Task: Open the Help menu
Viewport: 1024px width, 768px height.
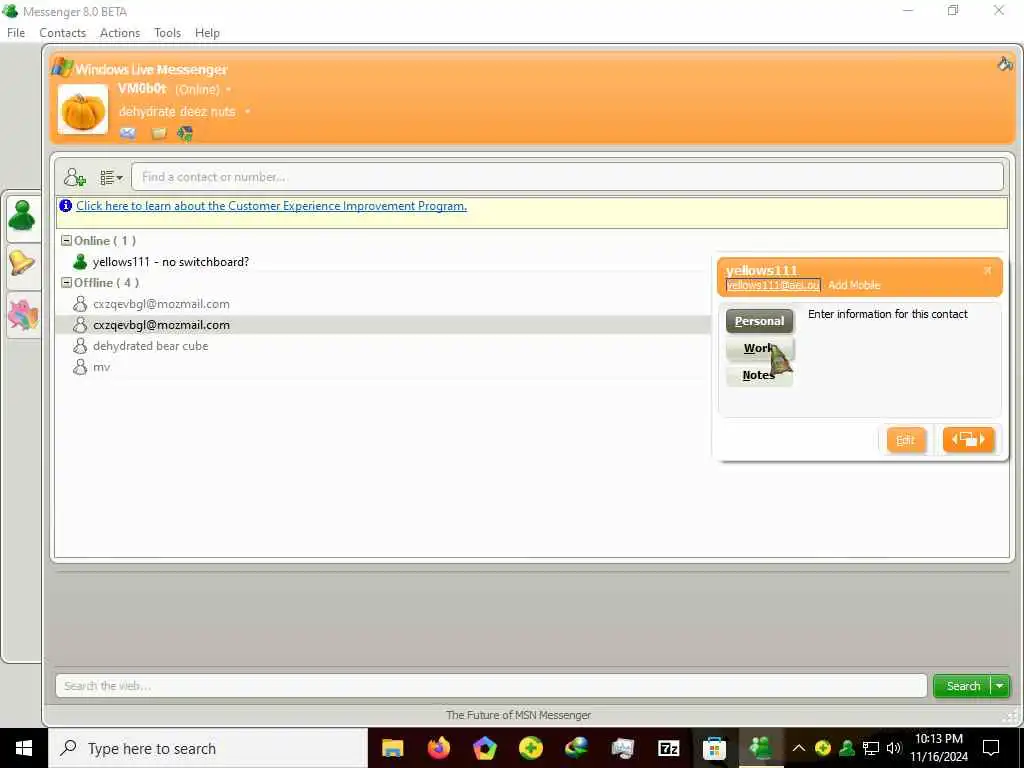Action: [x=207, y=33]
